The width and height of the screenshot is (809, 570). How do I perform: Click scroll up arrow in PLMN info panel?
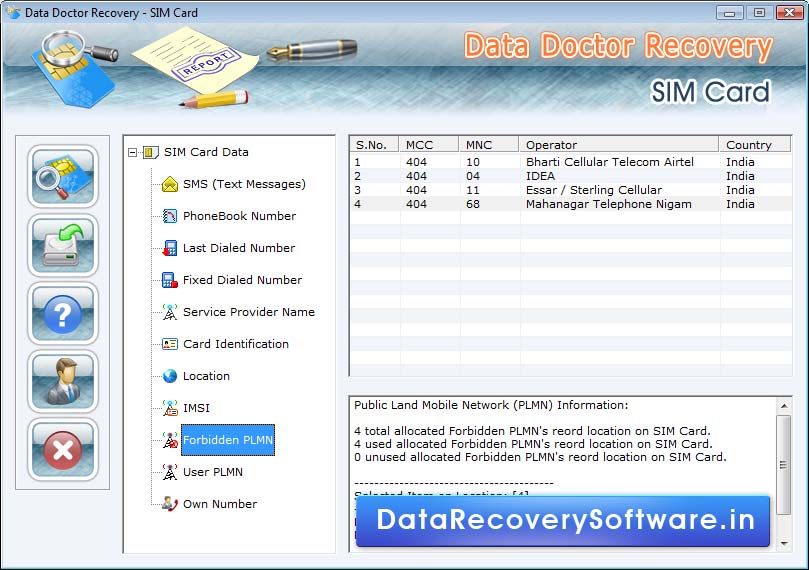coord(784,406)
